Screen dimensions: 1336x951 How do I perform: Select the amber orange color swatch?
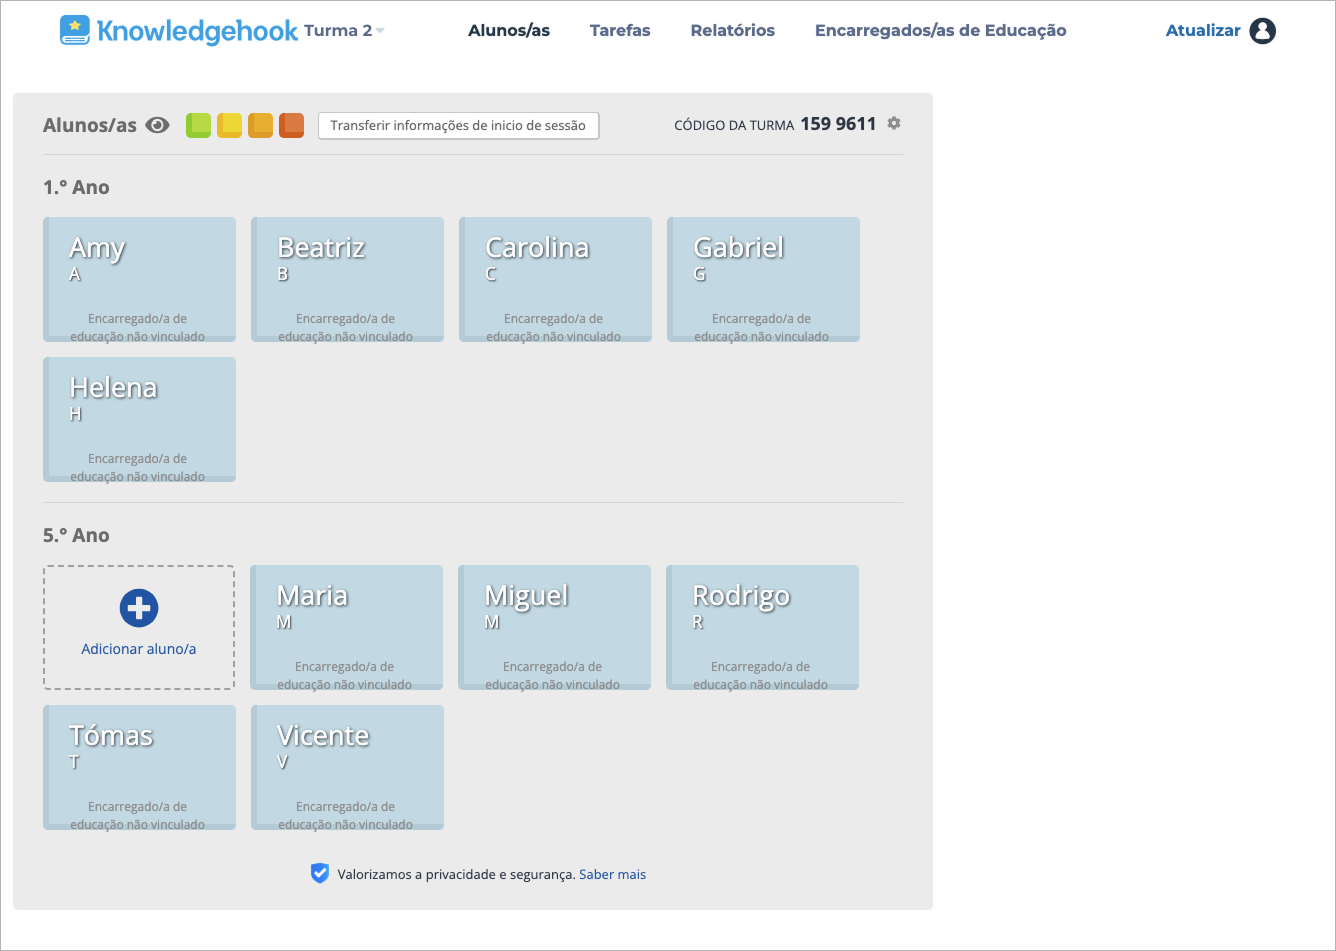click(260, 125)
